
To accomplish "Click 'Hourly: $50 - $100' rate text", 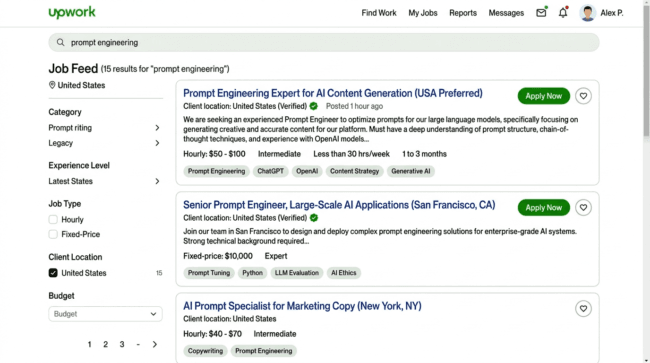I will [214, 154].
